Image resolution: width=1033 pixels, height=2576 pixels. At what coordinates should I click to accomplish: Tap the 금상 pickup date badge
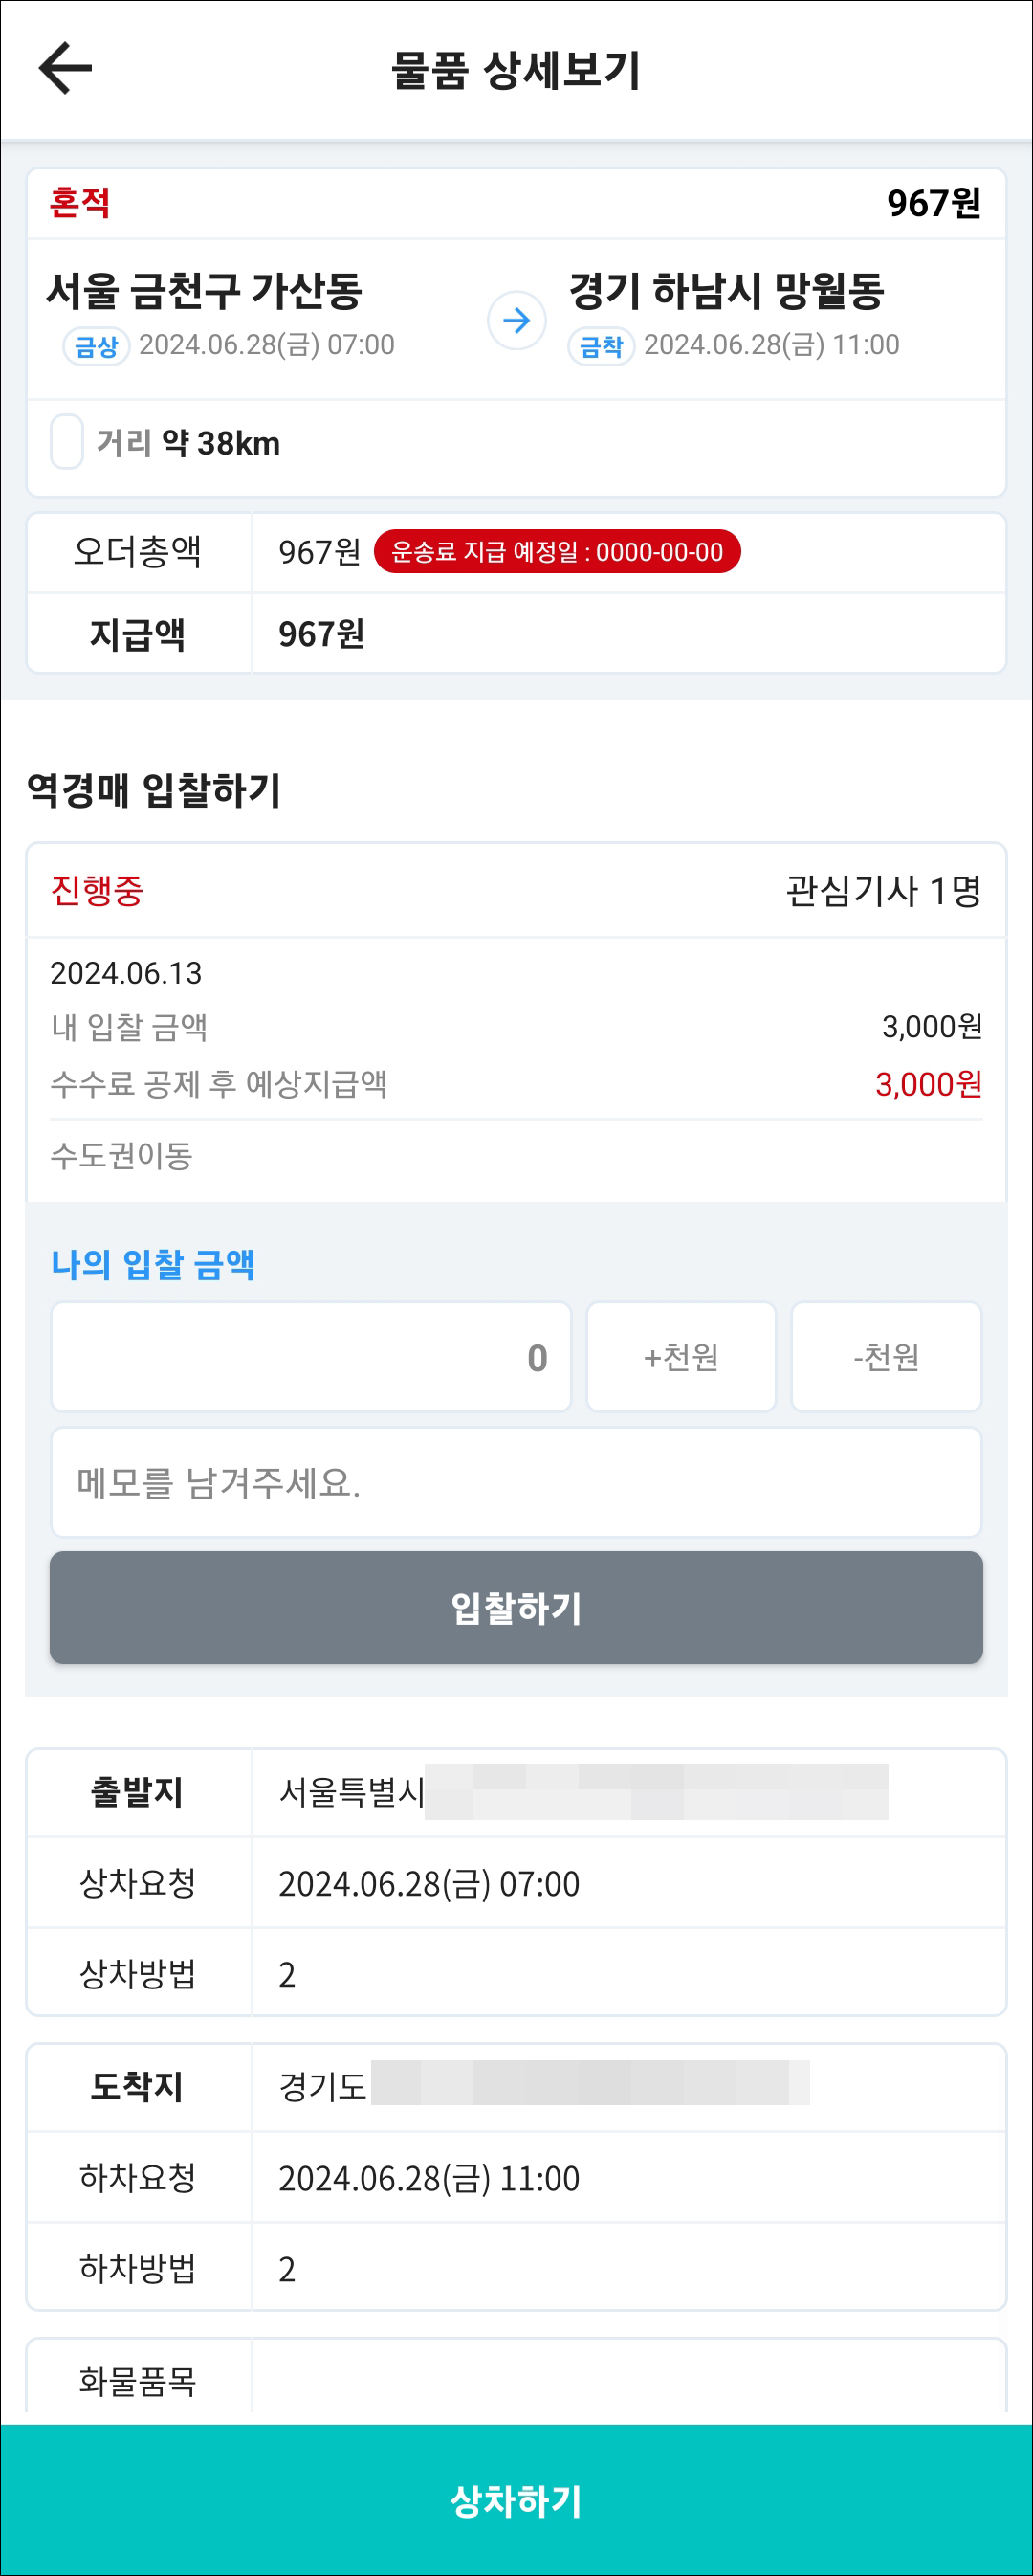pos(96,346)
